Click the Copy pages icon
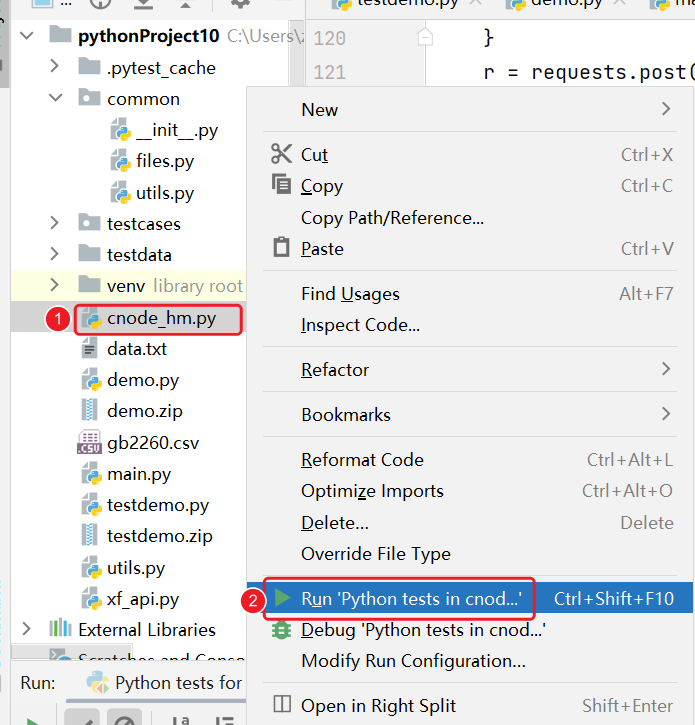Image resolution: width=695 pixels, height=725 pixels. (281, 184)
